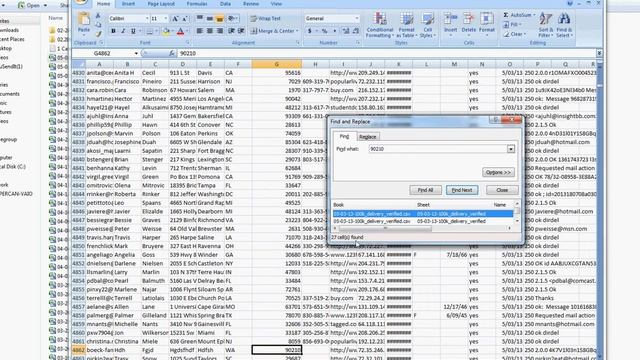Click the results list horizontal scrollbar
Screen dimensions: 640x360
(422, 229)
